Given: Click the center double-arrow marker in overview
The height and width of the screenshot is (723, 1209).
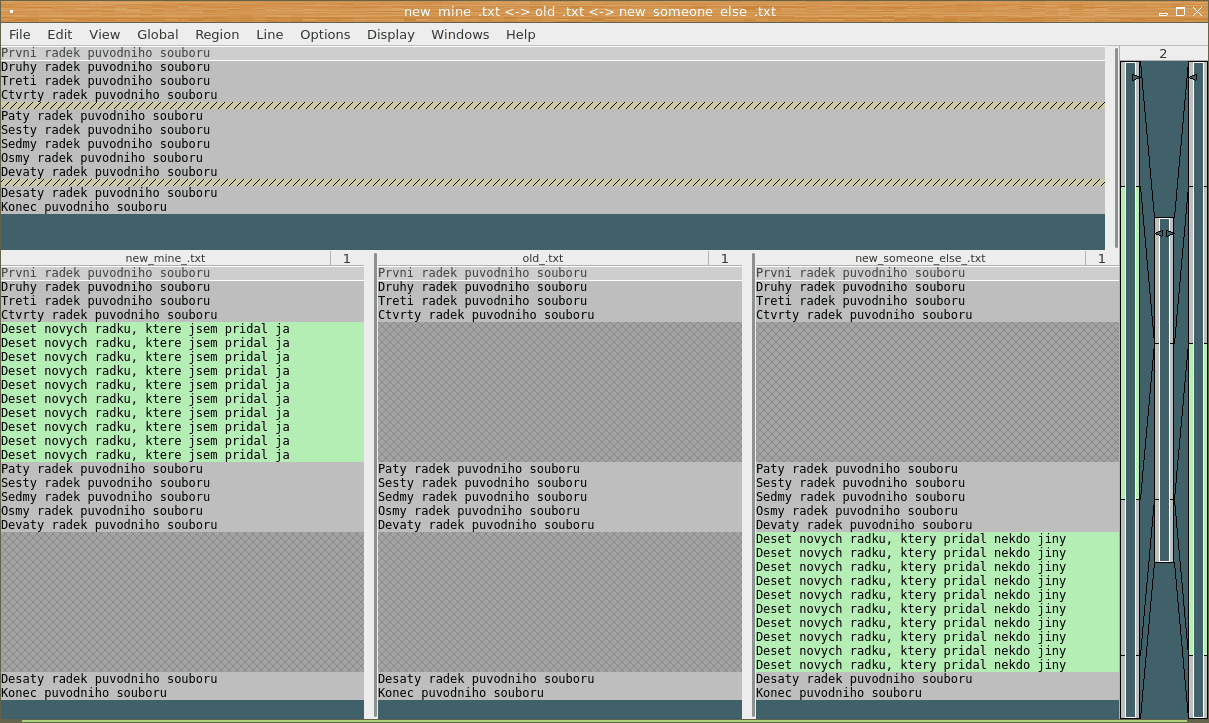Looking at the screenshot, I should tap(1163, 233).
